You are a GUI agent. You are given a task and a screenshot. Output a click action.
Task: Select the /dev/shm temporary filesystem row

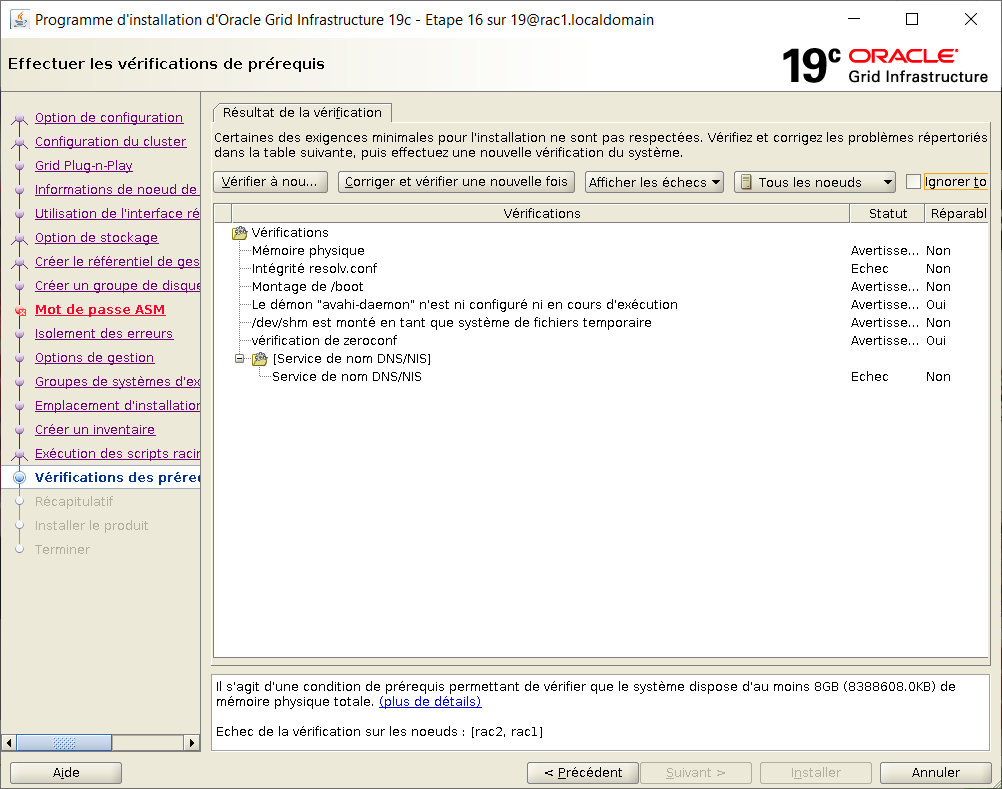(601, 323)
